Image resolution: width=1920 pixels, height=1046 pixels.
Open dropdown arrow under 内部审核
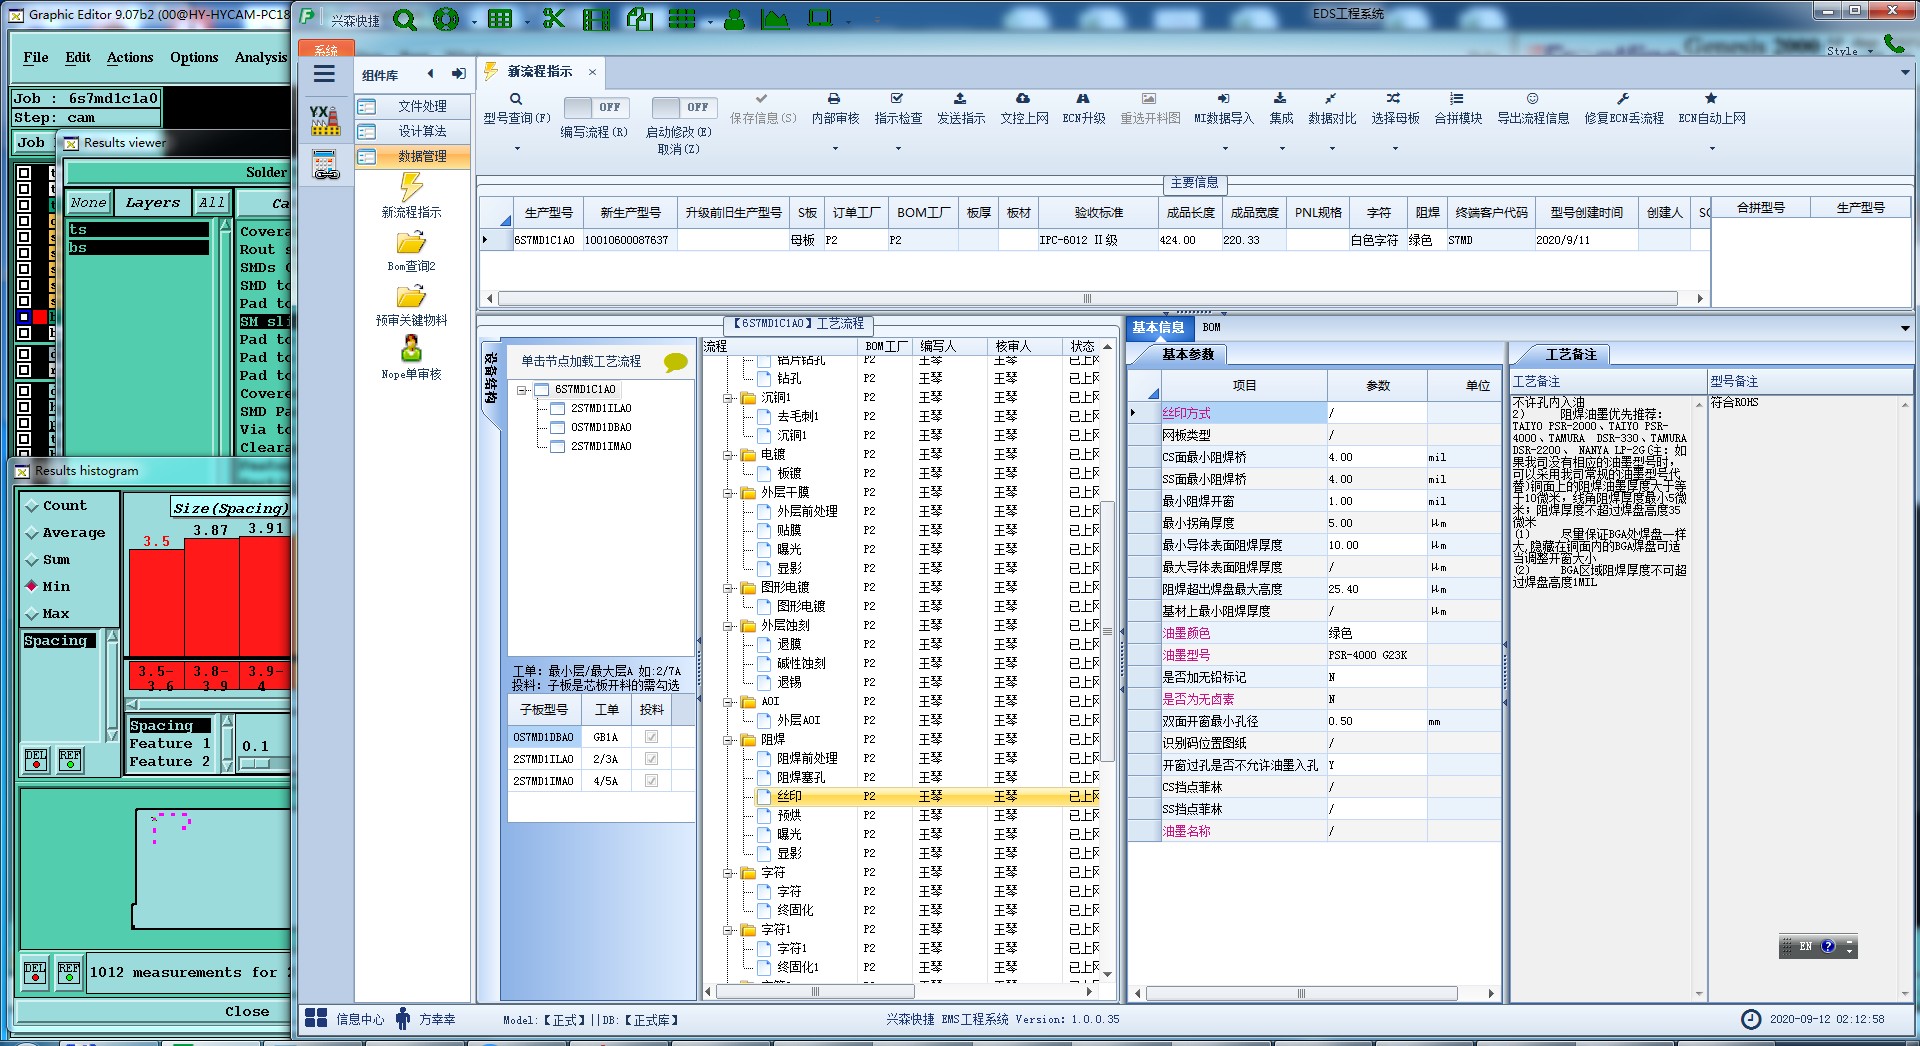[x=835, y=149]
